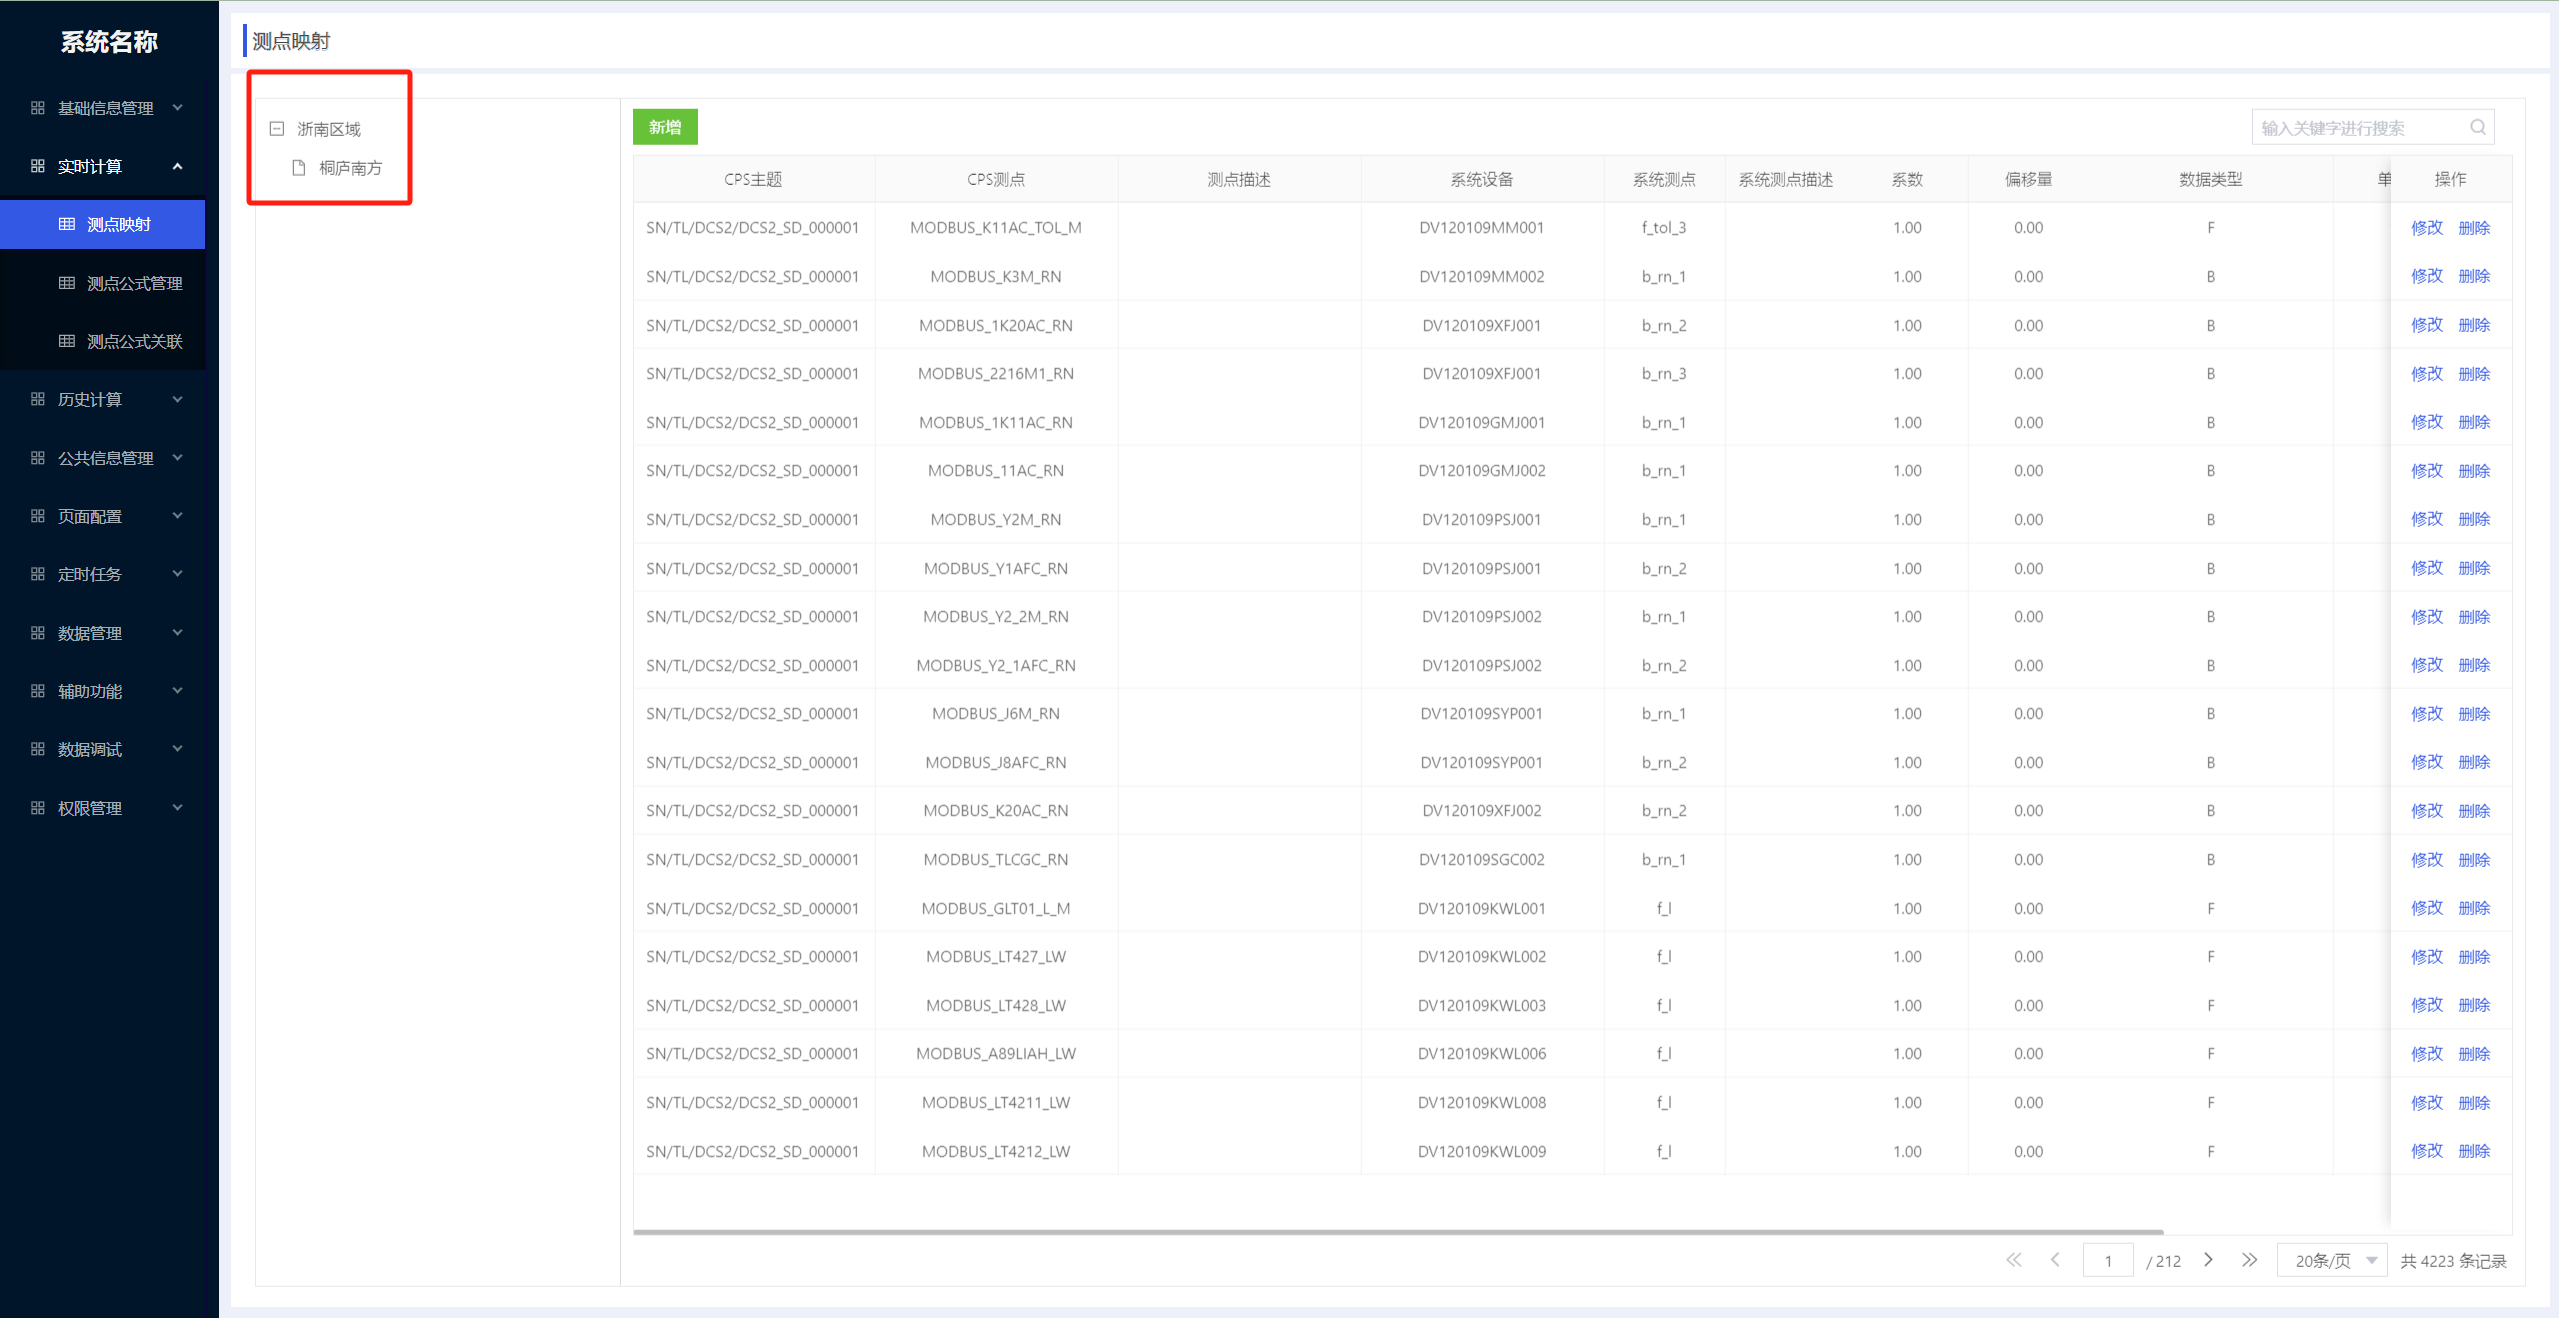Click the document icon of 桐庐南方
The height and width of the screenshot is (1318, 2559).
(298, 168)
